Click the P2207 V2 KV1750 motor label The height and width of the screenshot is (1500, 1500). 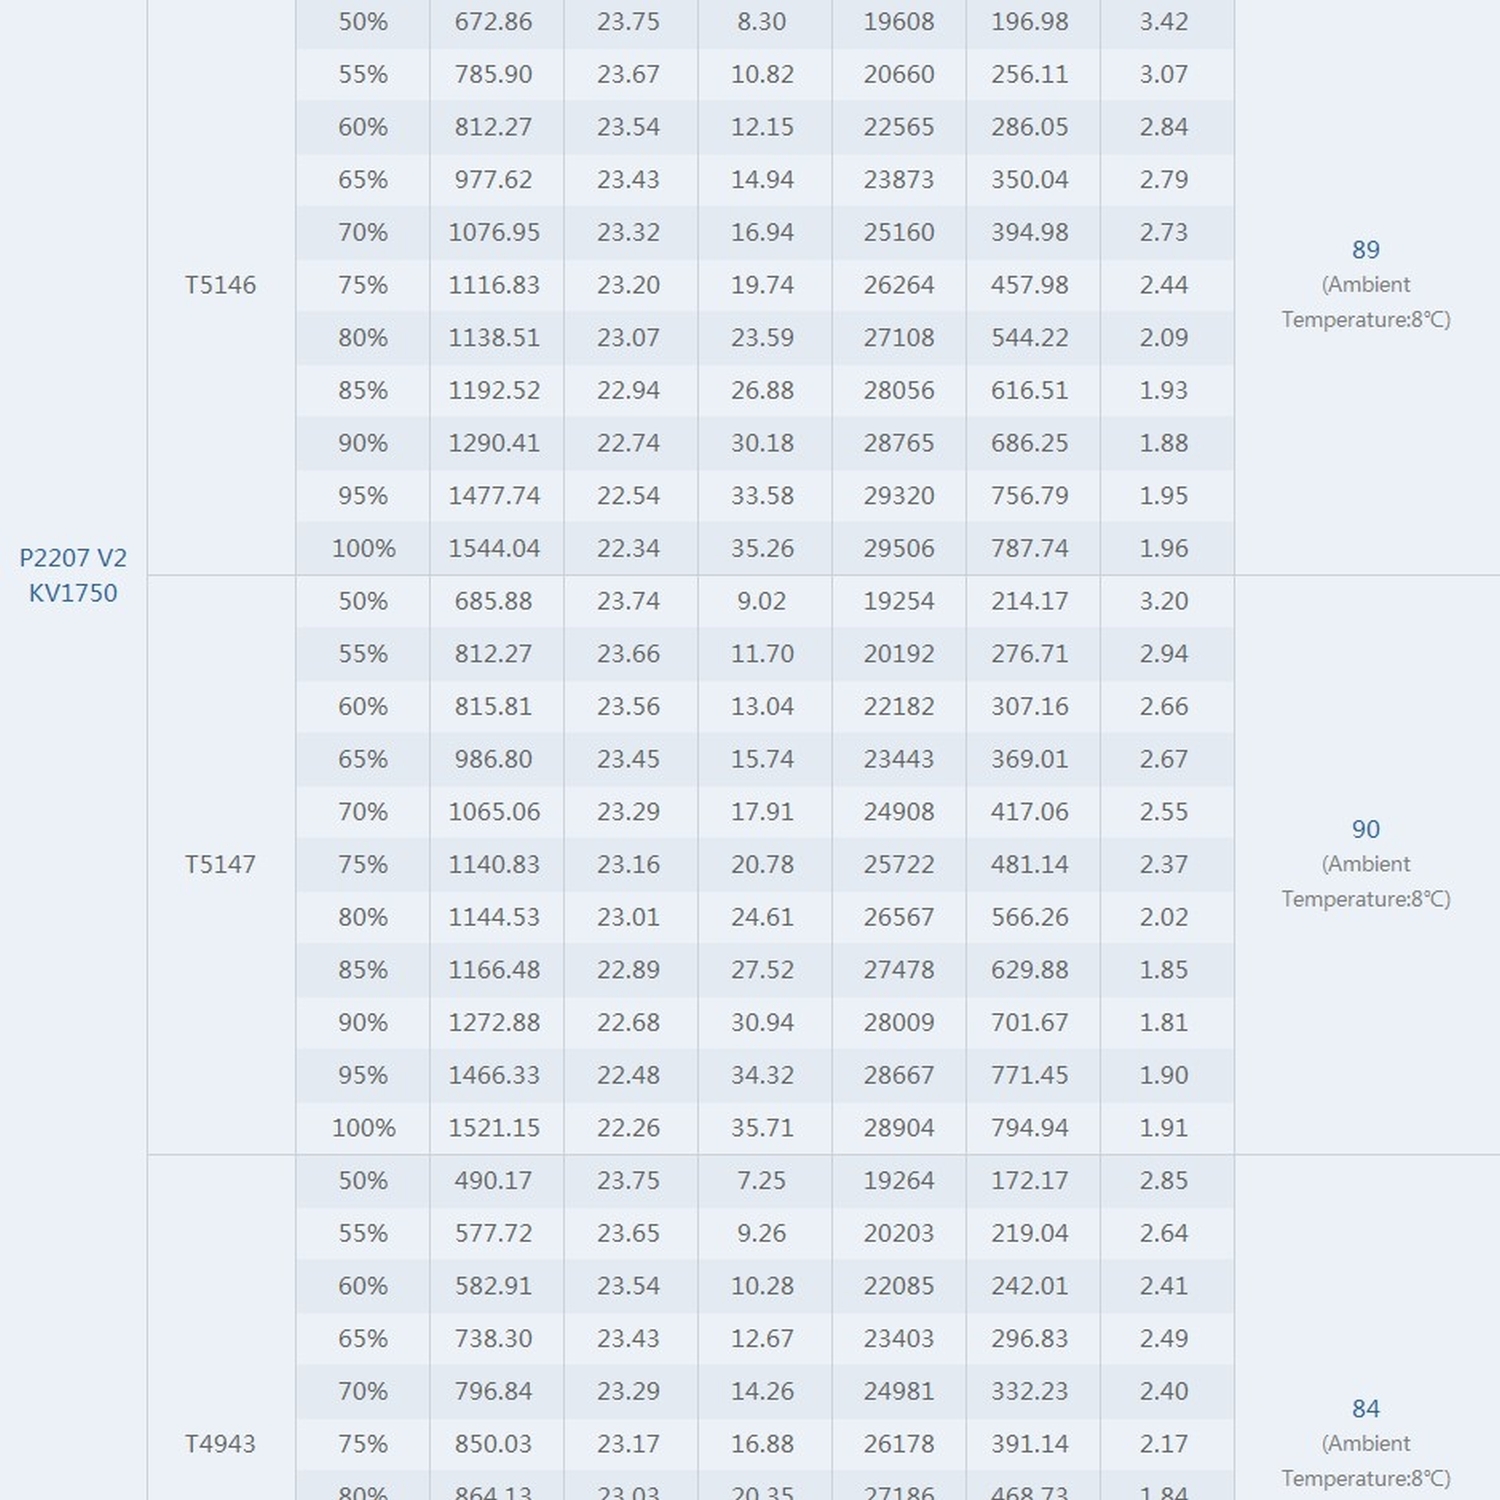tap(73, 575)
